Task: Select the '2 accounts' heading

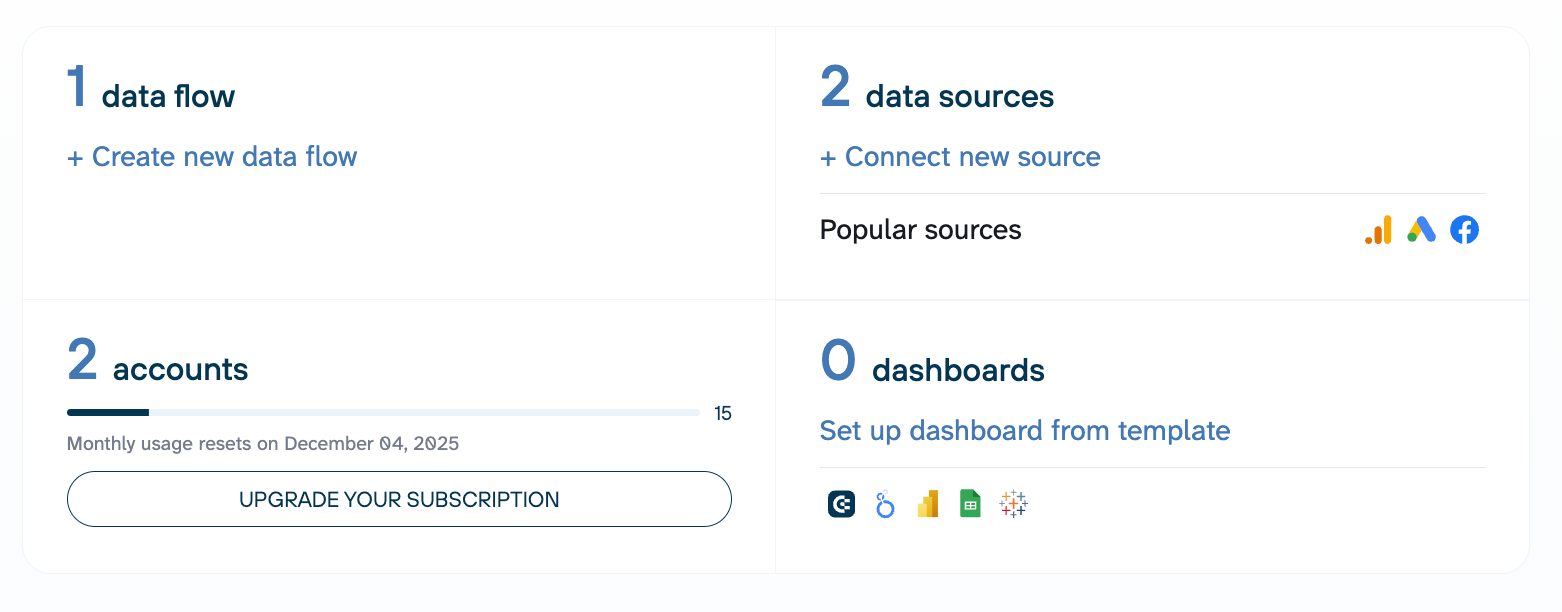Action: click(x=158, y=364)
